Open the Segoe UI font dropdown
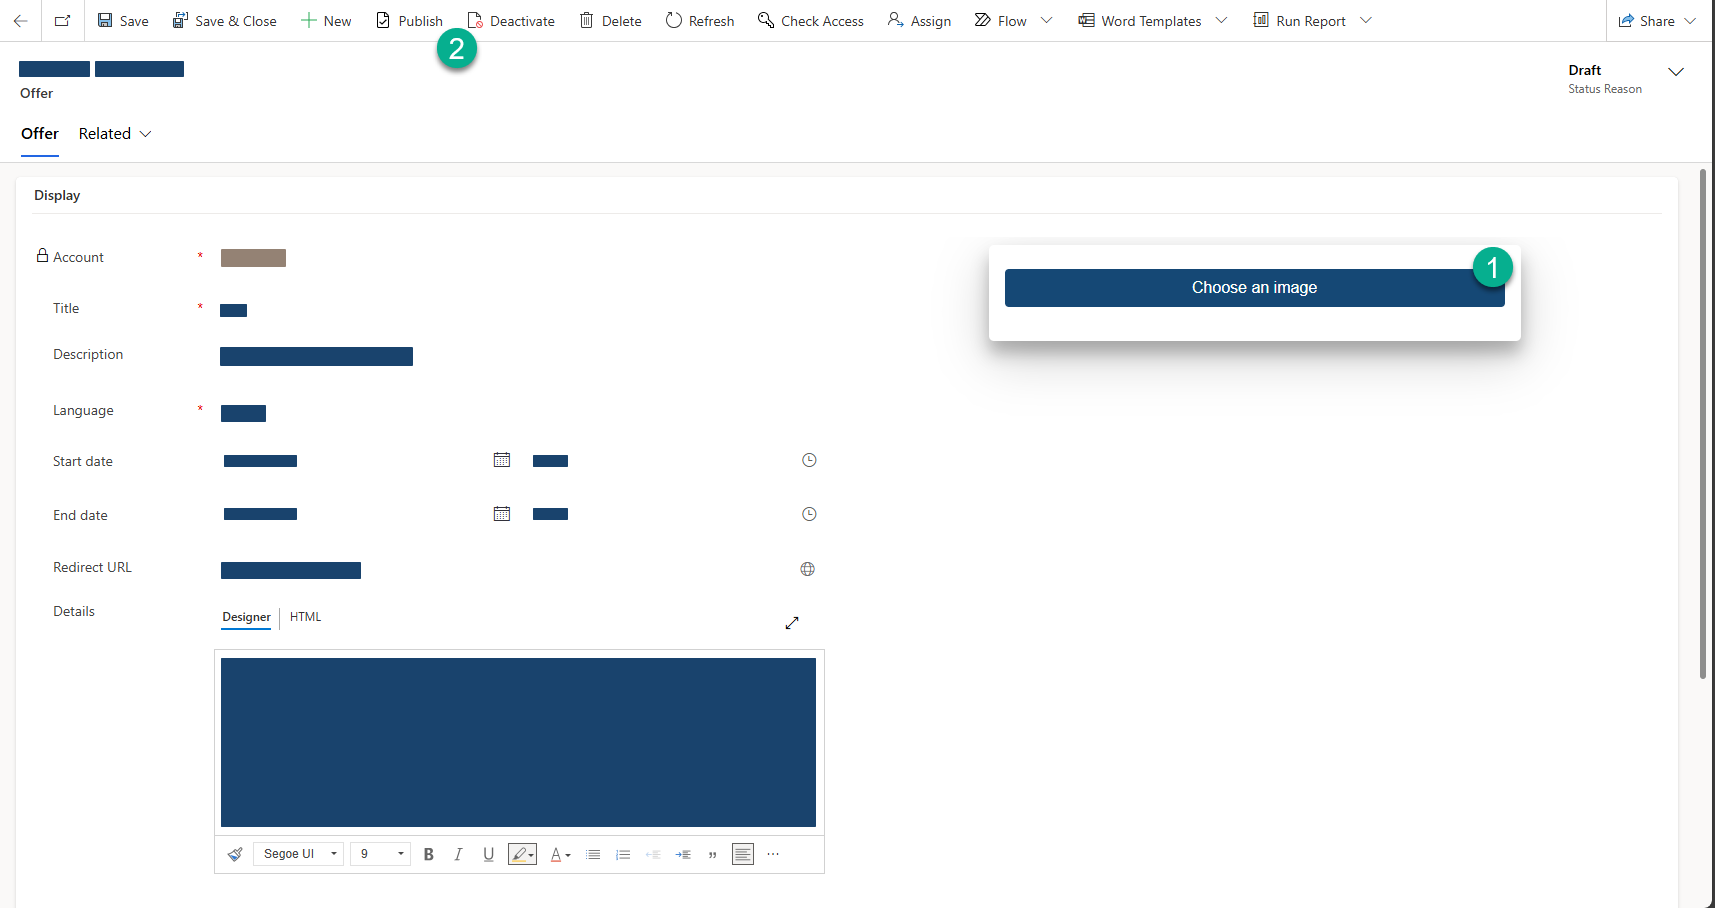The image size is (1715, 908). tap(300, 854)
